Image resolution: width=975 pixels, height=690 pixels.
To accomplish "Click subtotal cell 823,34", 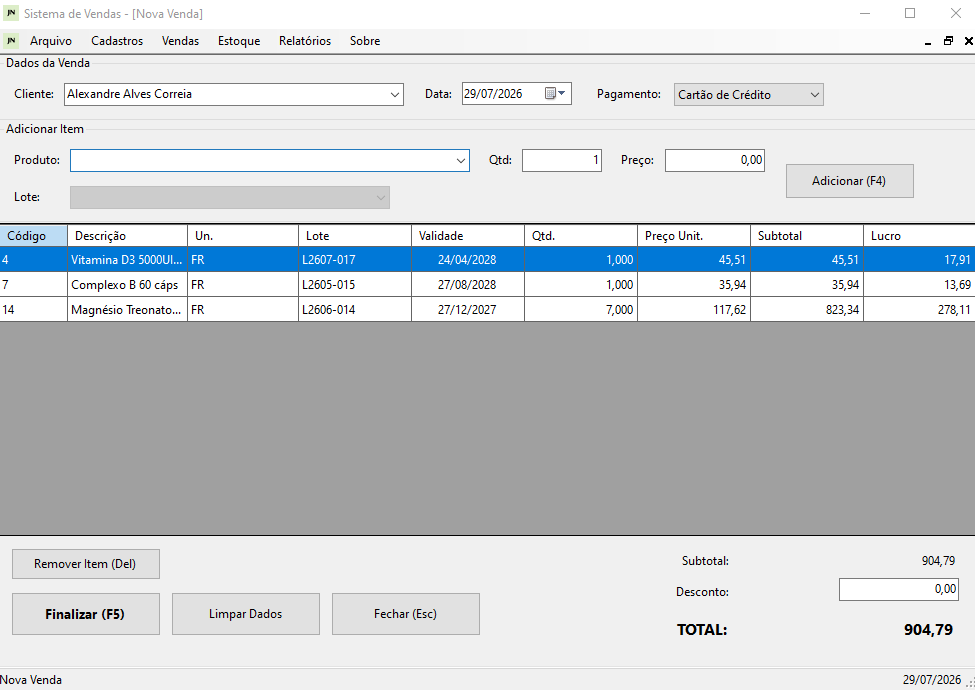I will click(x=807, y=310).
